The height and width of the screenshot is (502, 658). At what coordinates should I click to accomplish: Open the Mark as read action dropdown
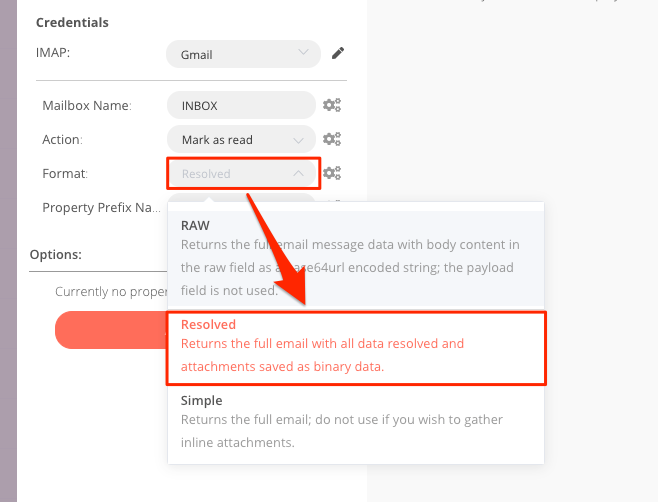click(241, 139)
